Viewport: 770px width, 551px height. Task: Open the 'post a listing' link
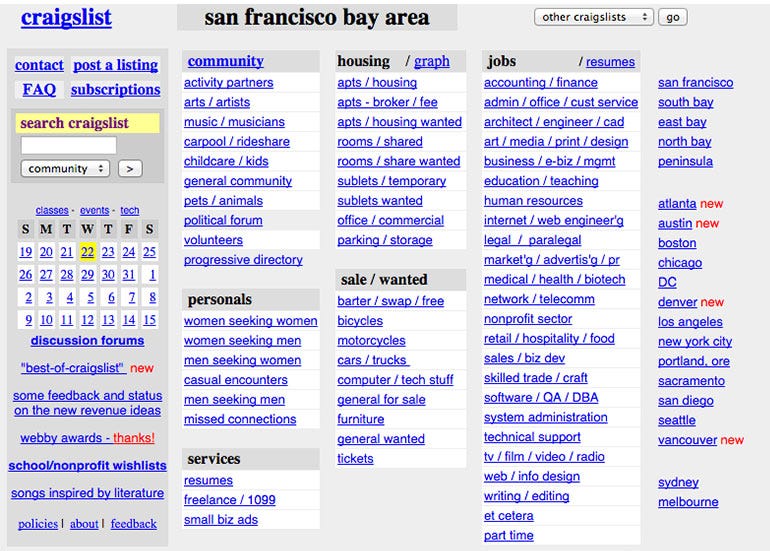115,65
